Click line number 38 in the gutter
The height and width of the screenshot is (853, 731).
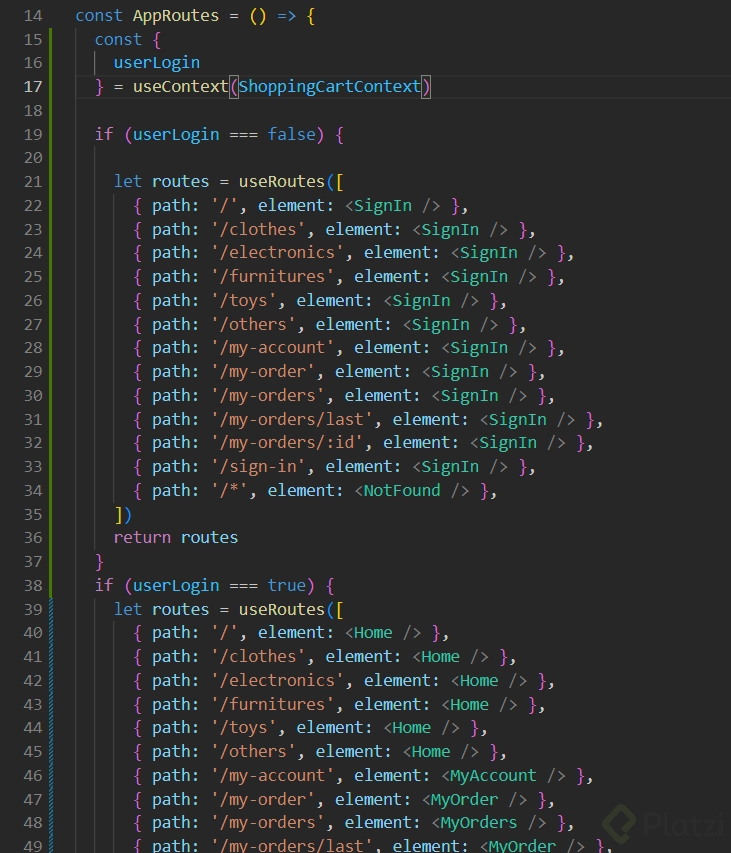[33, 585]
